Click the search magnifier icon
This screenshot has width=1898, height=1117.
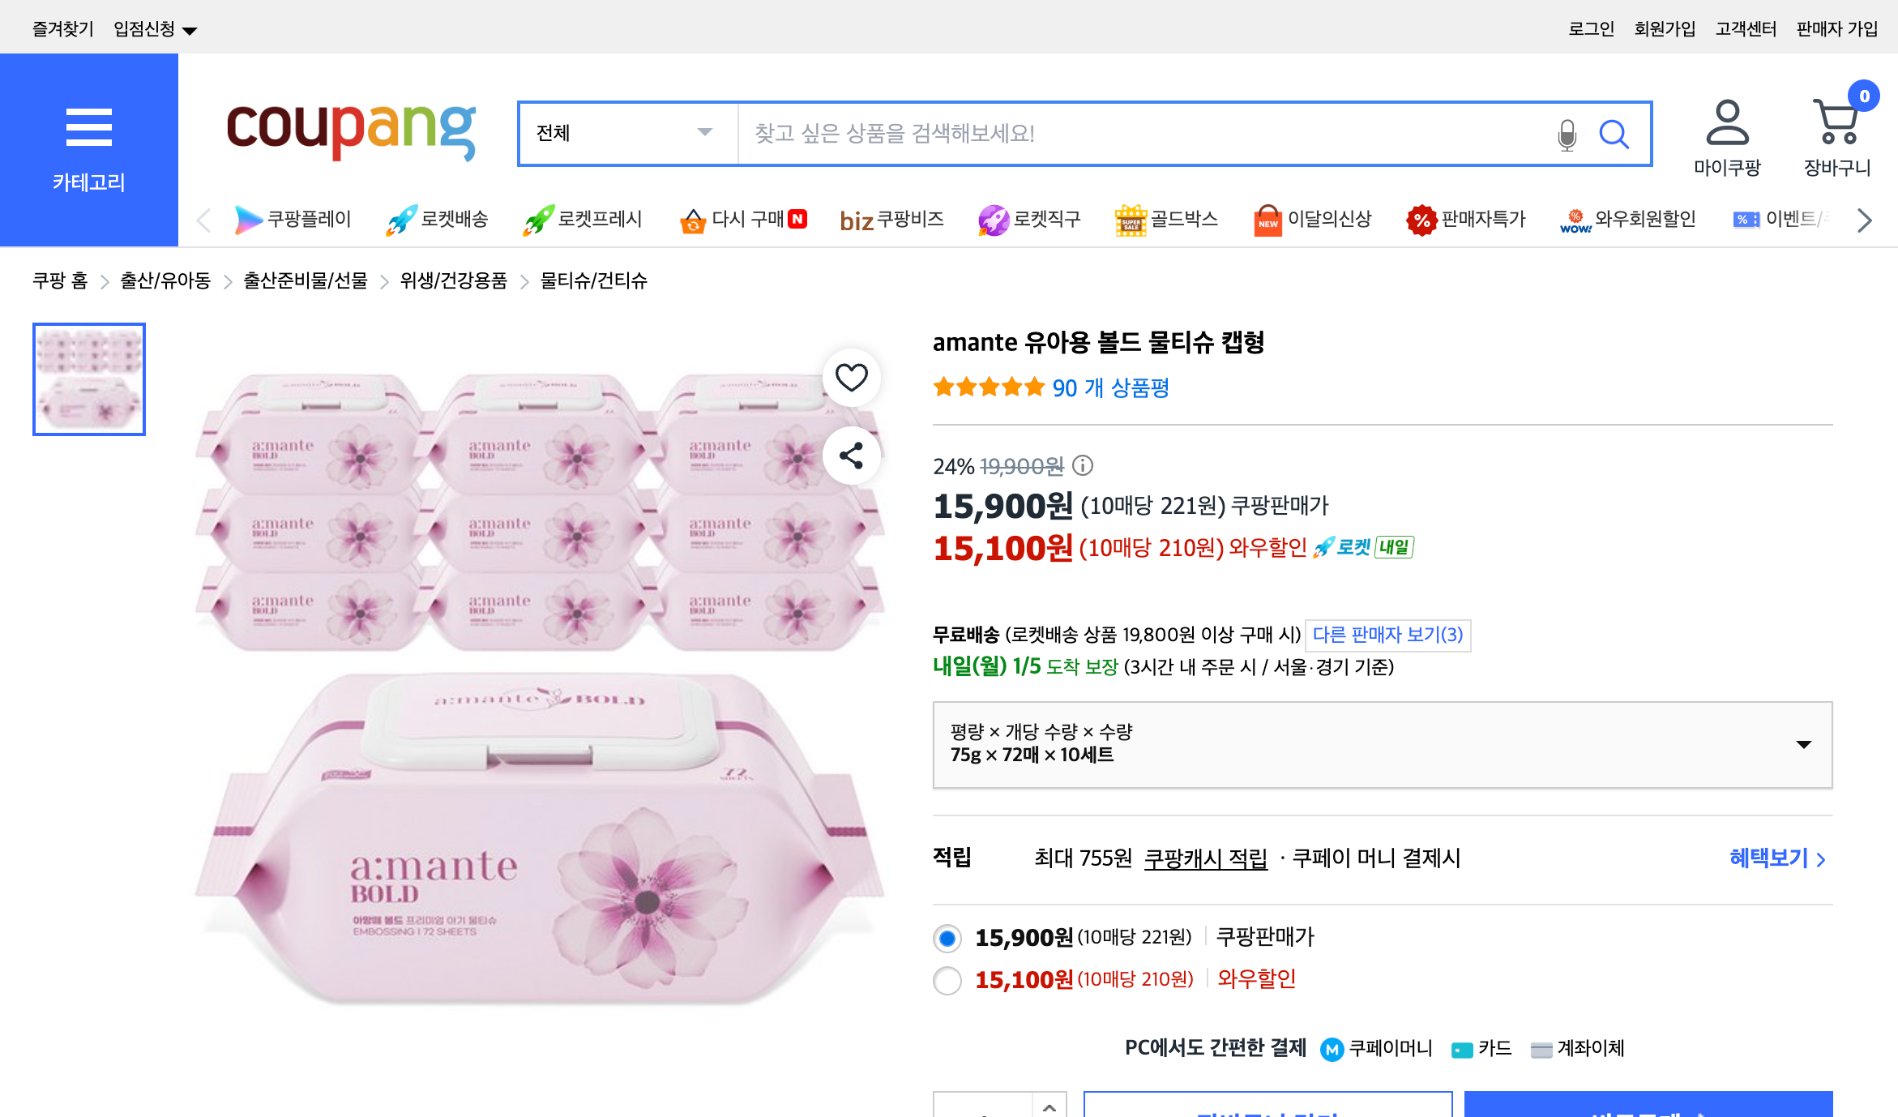point(1615,132)
